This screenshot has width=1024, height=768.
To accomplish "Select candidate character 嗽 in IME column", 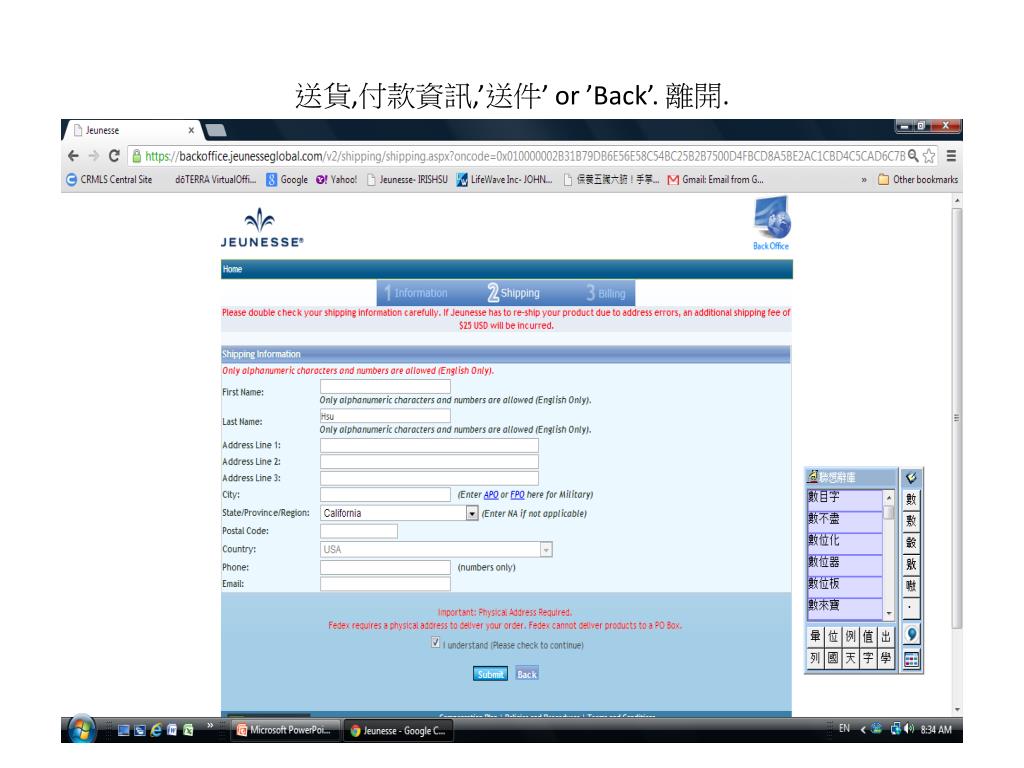I will pyautogui.click(x=911, y=586).
